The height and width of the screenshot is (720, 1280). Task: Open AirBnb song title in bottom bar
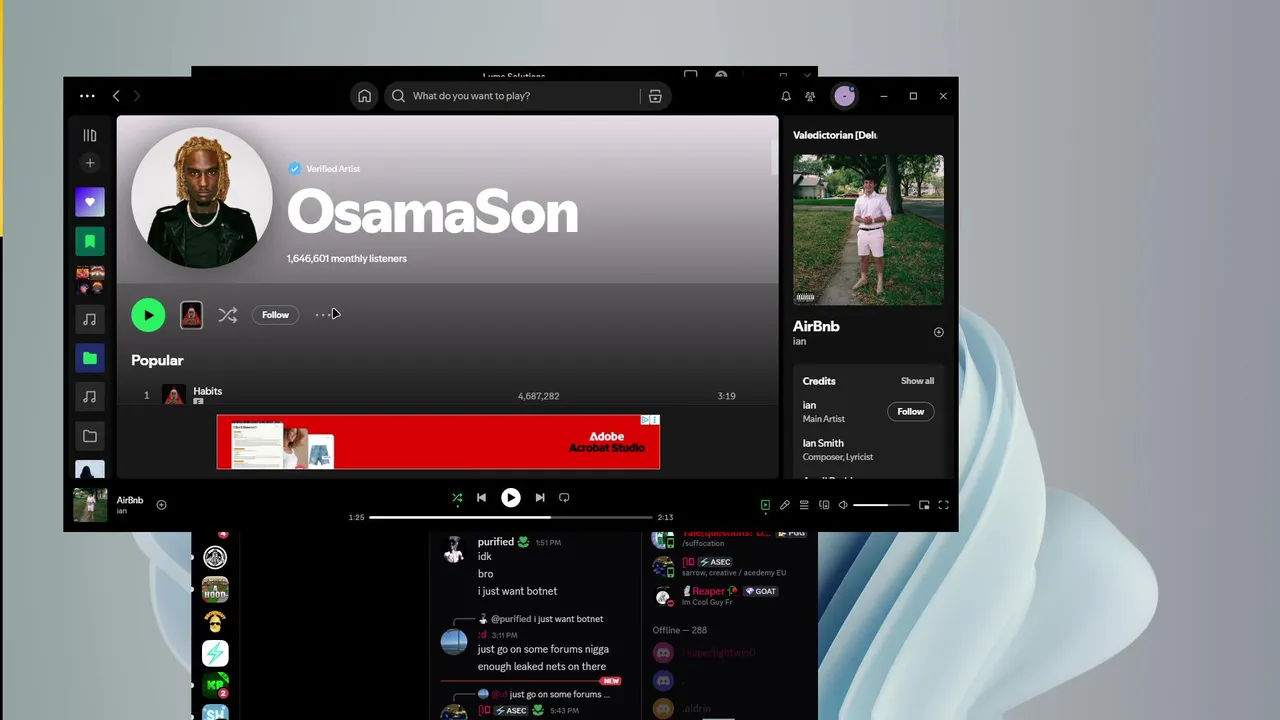tap(130, 500)
